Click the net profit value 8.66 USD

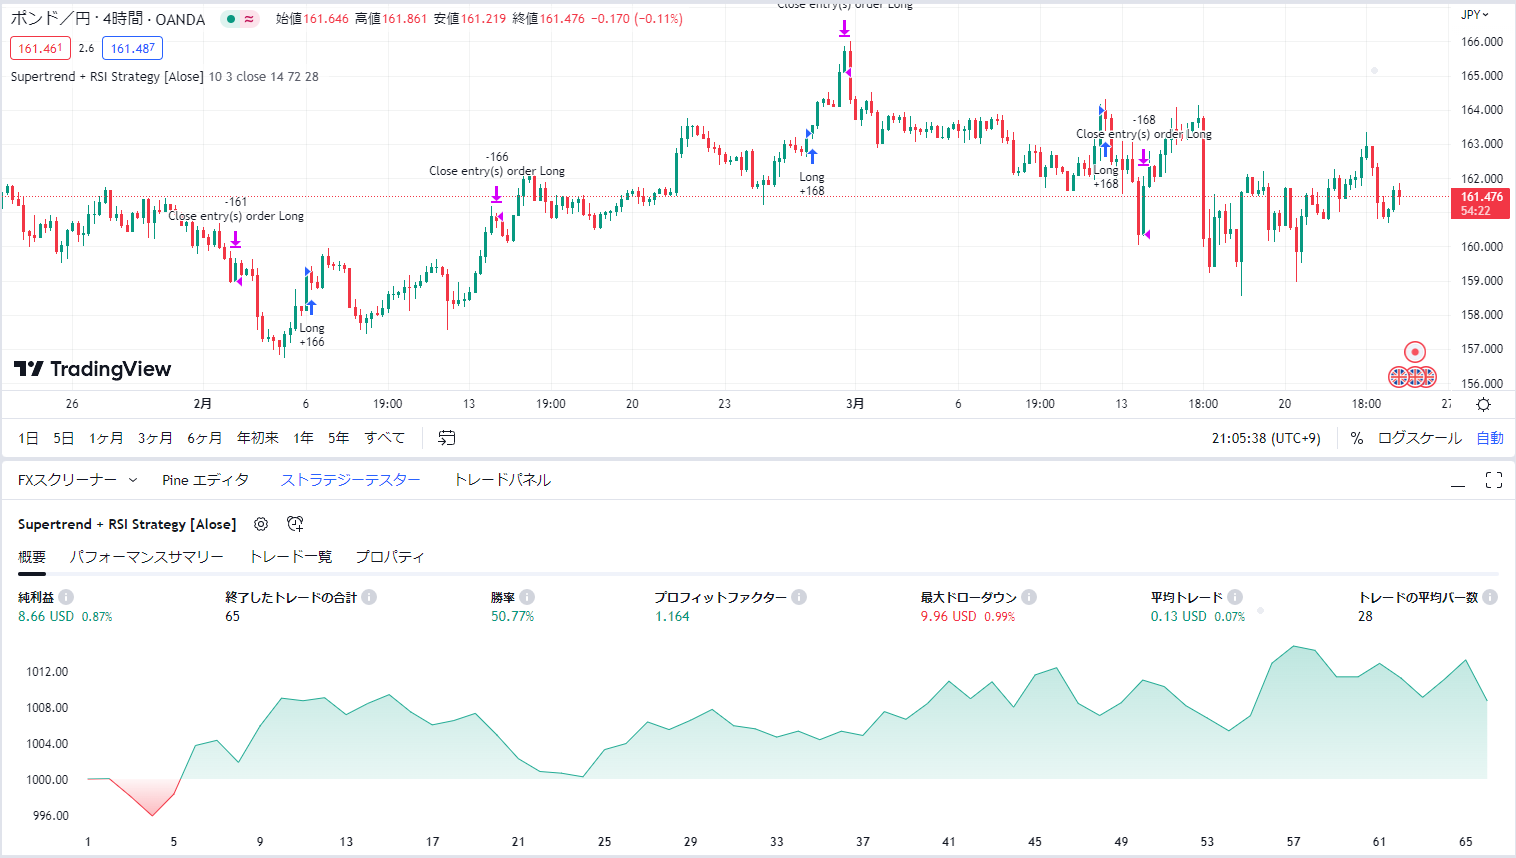46,616
